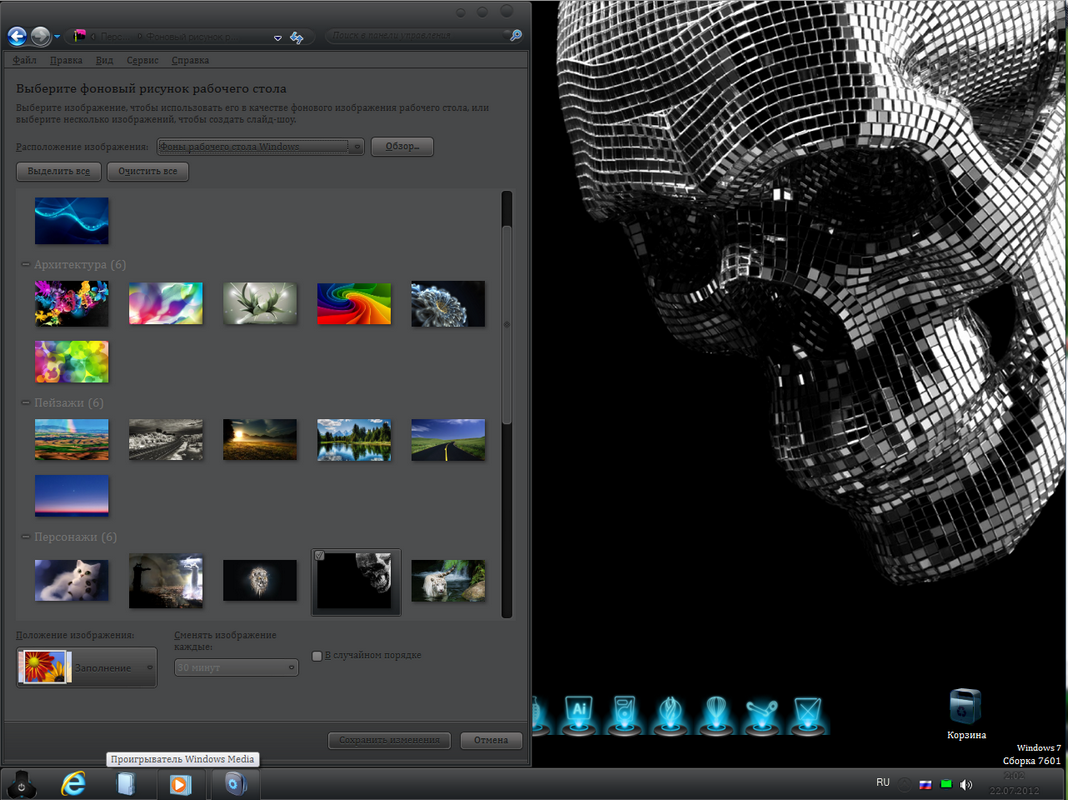Click the Adobe Illustrator Ai dock icon
The width and height of the screenshot is (1068, 800).
click(578, 711)
